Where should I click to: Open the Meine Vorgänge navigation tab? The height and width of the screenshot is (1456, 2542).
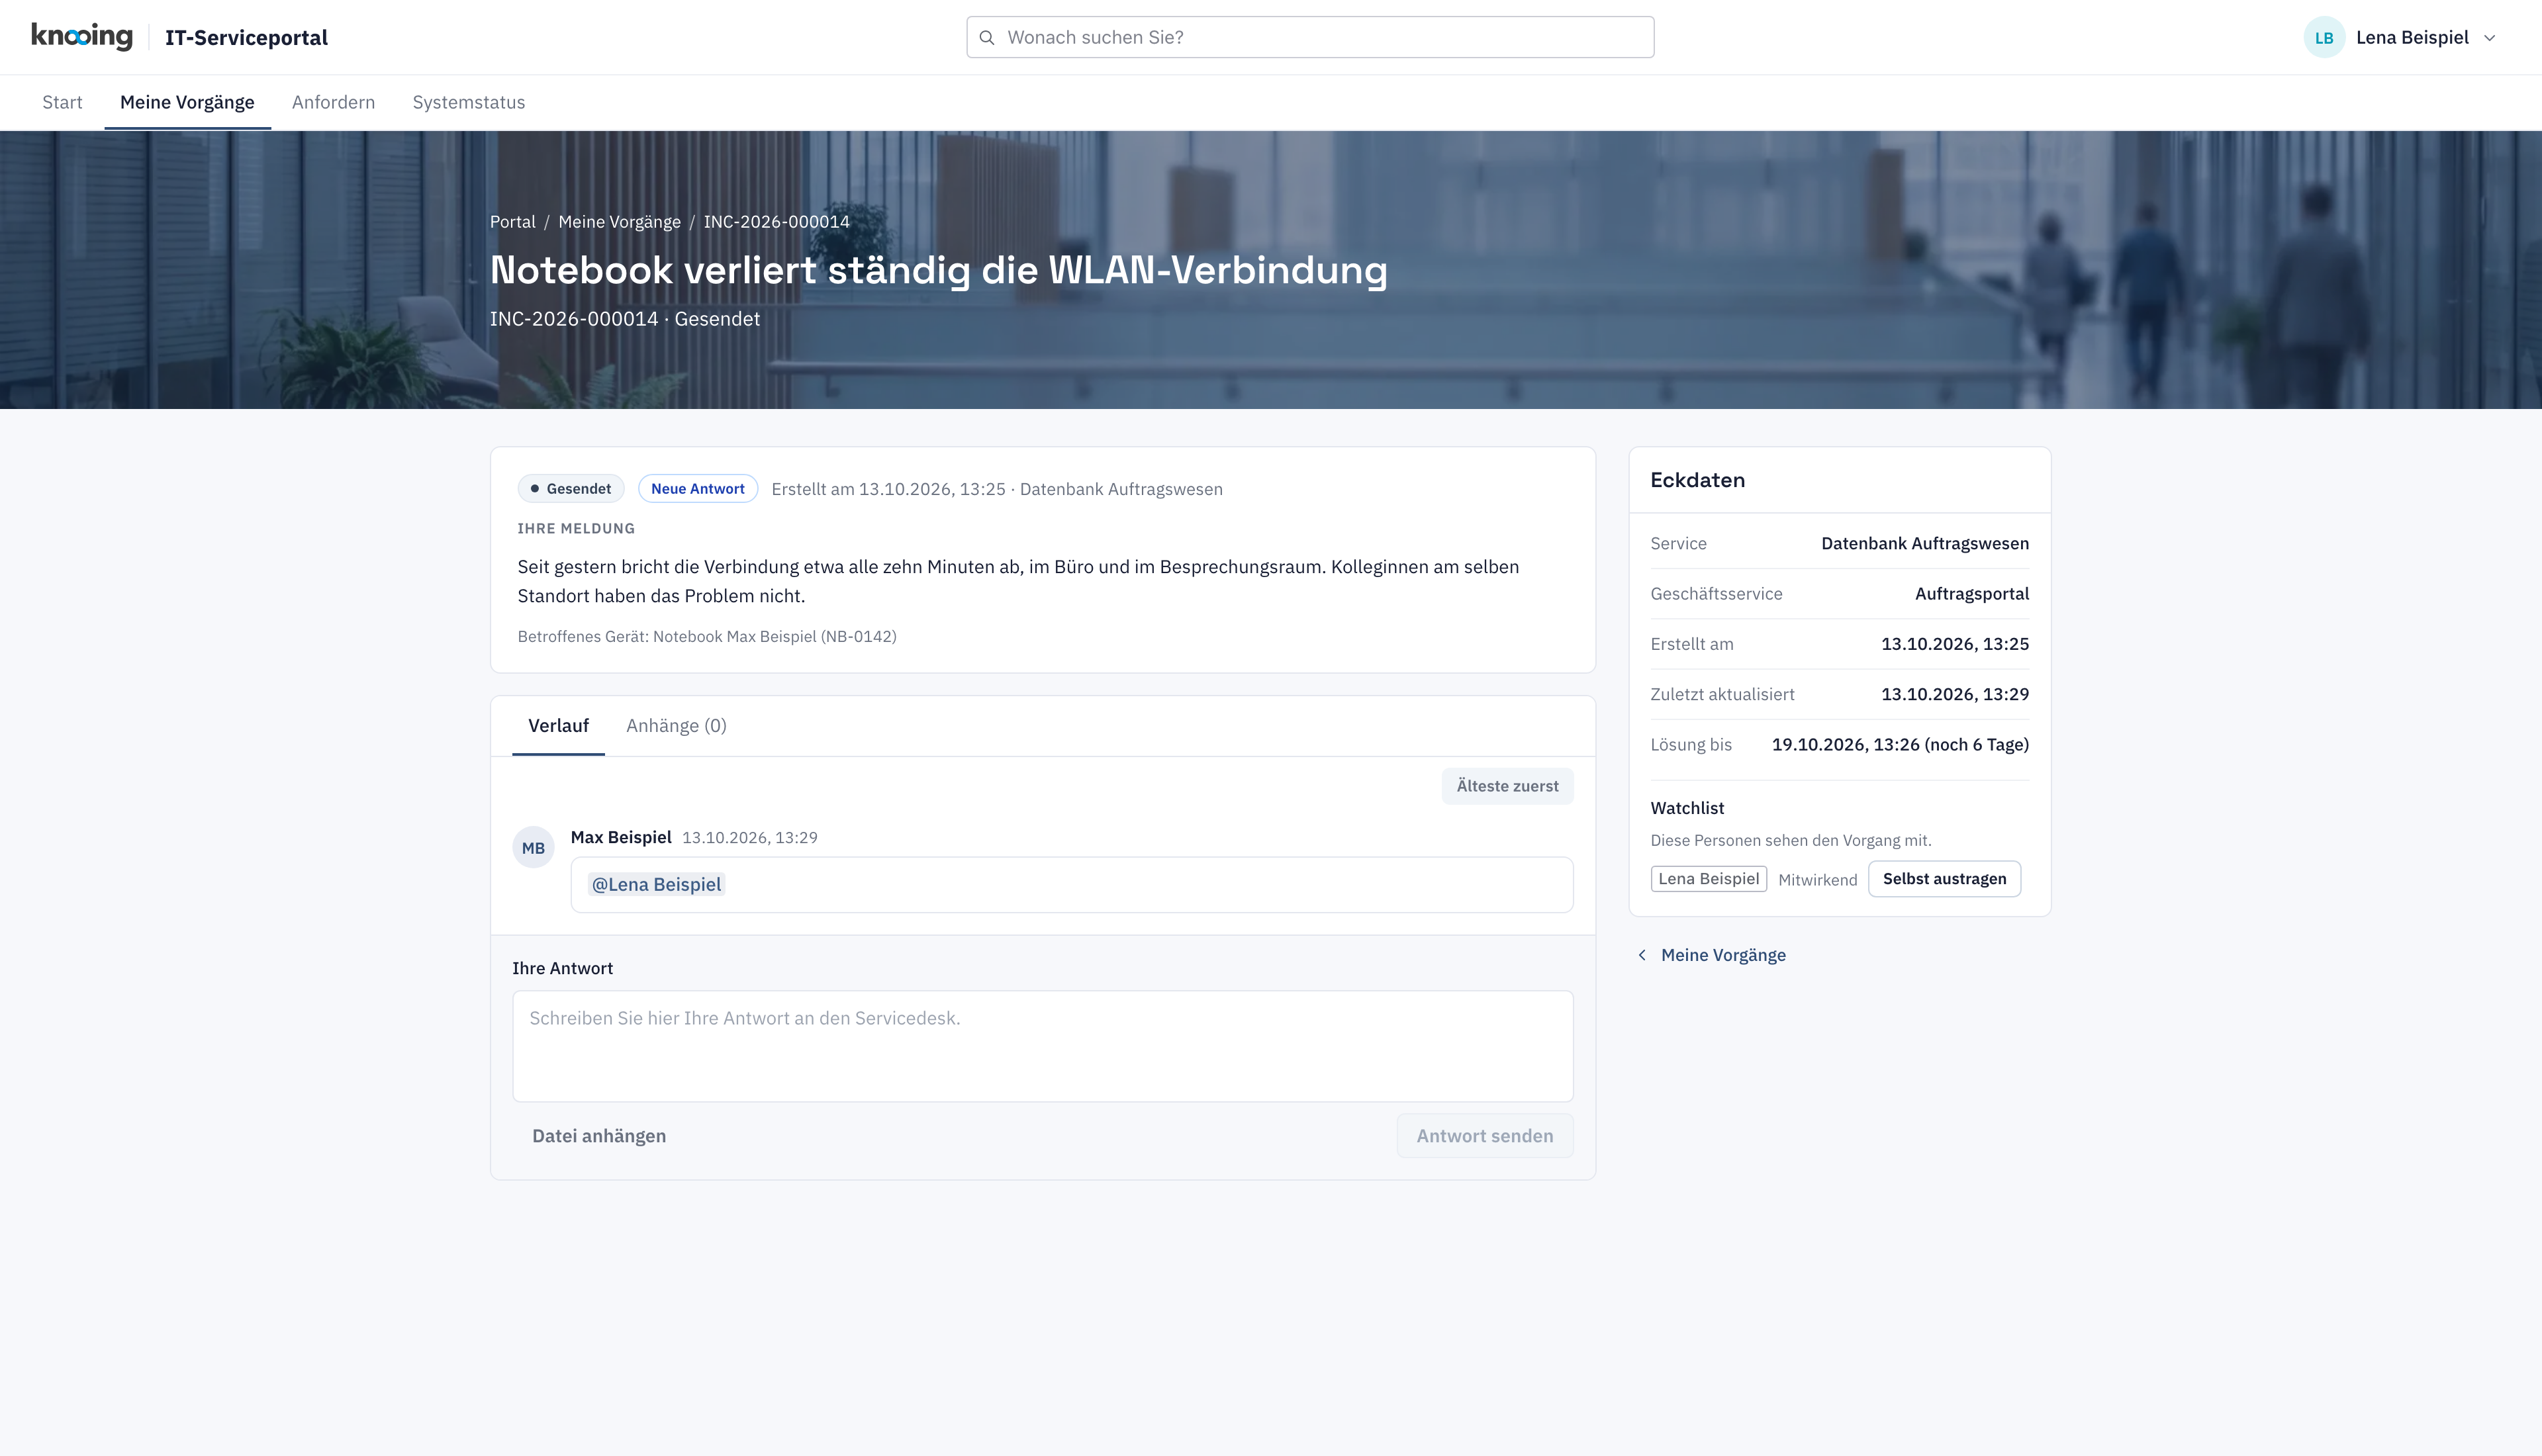[187, 102]
